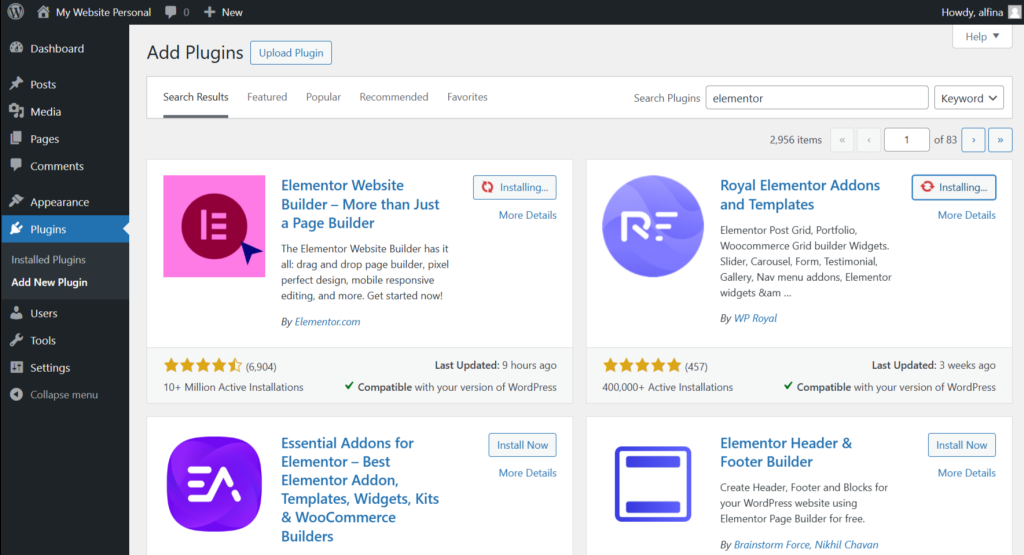Open the comments bubble in admin bar
The image size is (1024, 555).
point(172,12)
